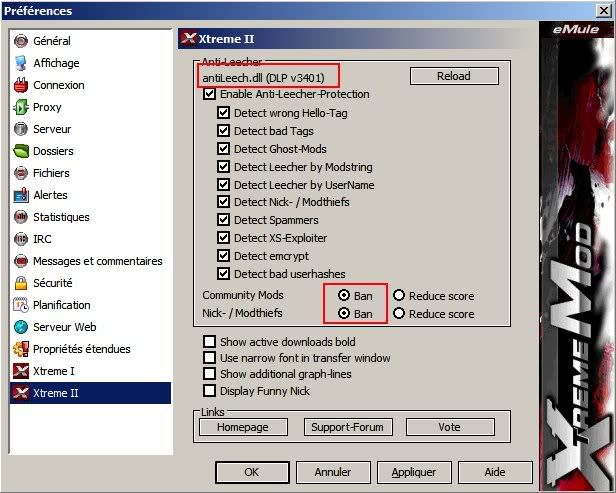Close the Préférences dialog window
Image resolution: width=616 pixels, height=493 pixels.
coord(604,11)
